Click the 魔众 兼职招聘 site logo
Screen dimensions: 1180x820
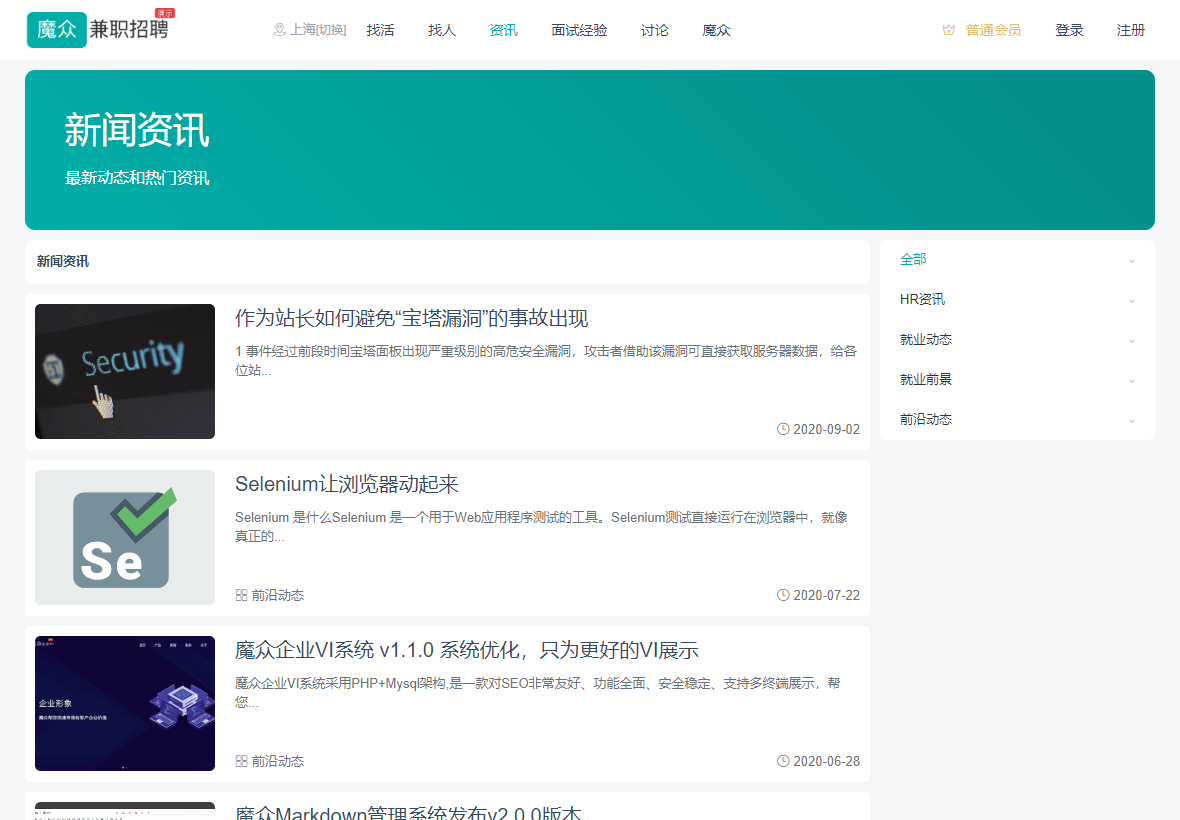(x=99, y=29)
